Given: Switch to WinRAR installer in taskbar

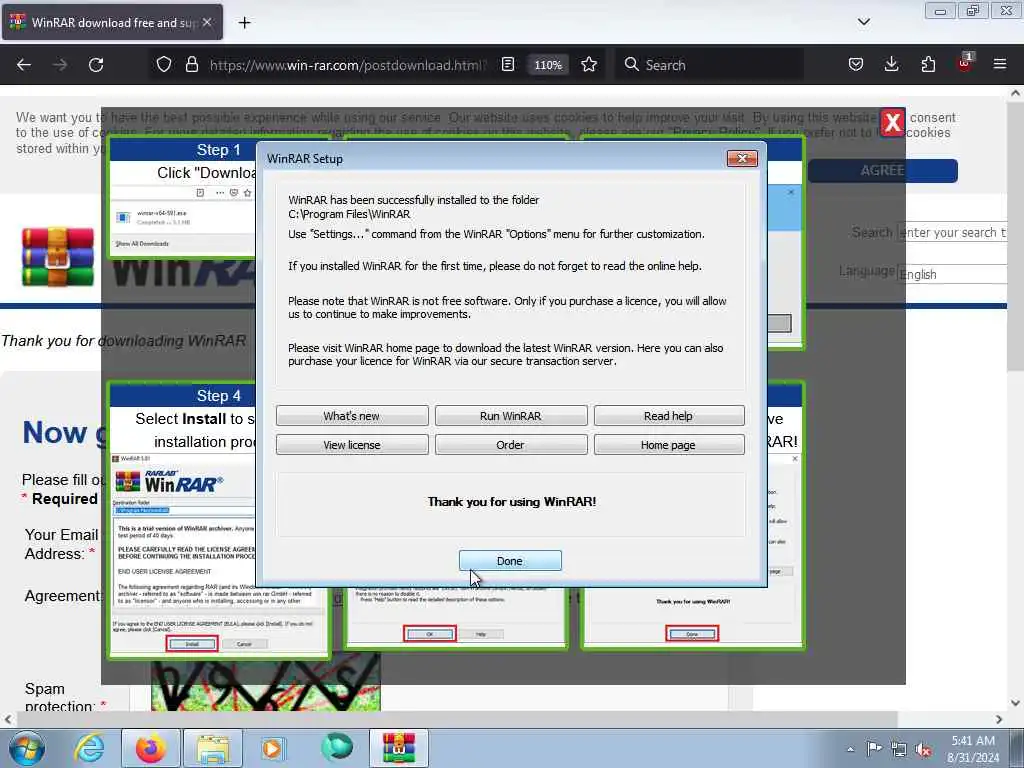Looking at the screenshot, I should coord(399,748).
